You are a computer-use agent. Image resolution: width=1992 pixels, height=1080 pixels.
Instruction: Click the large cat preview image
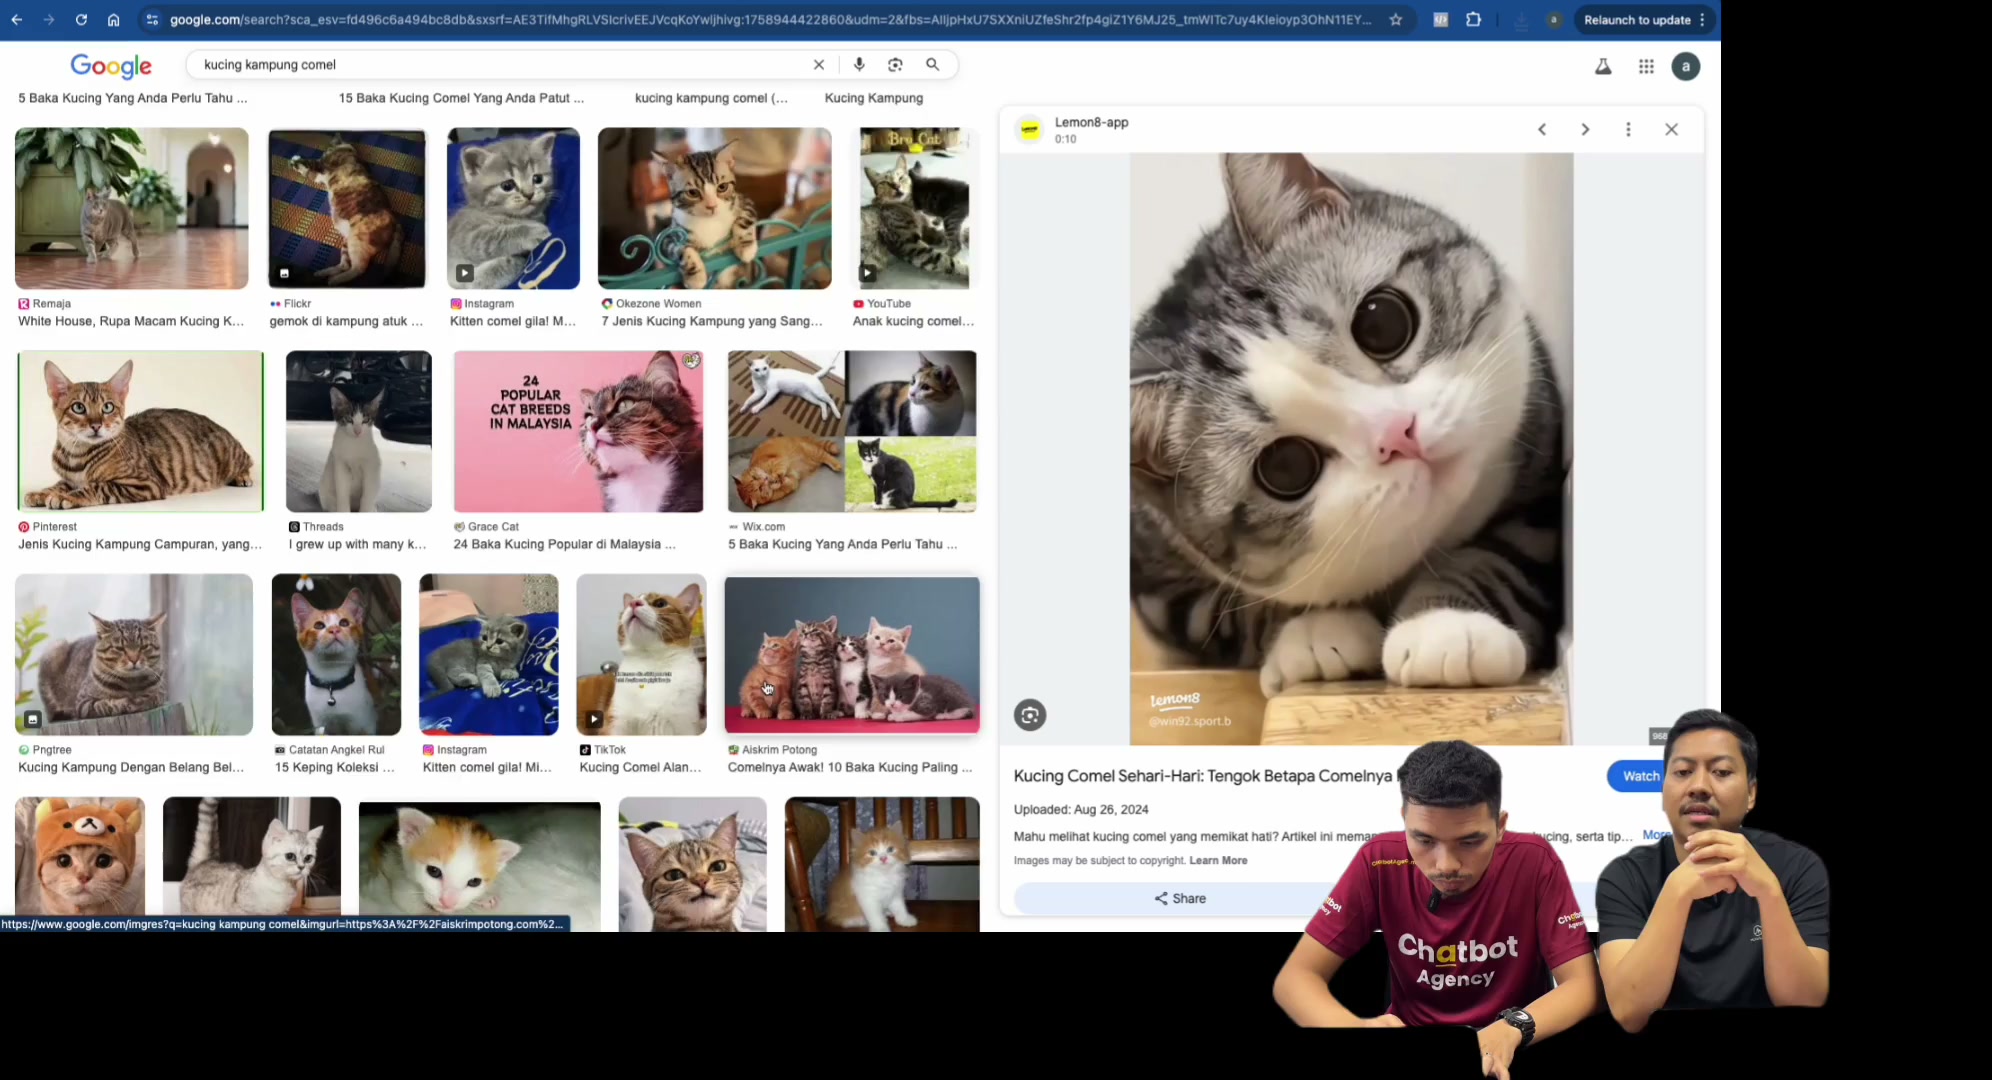[1351, 448]
